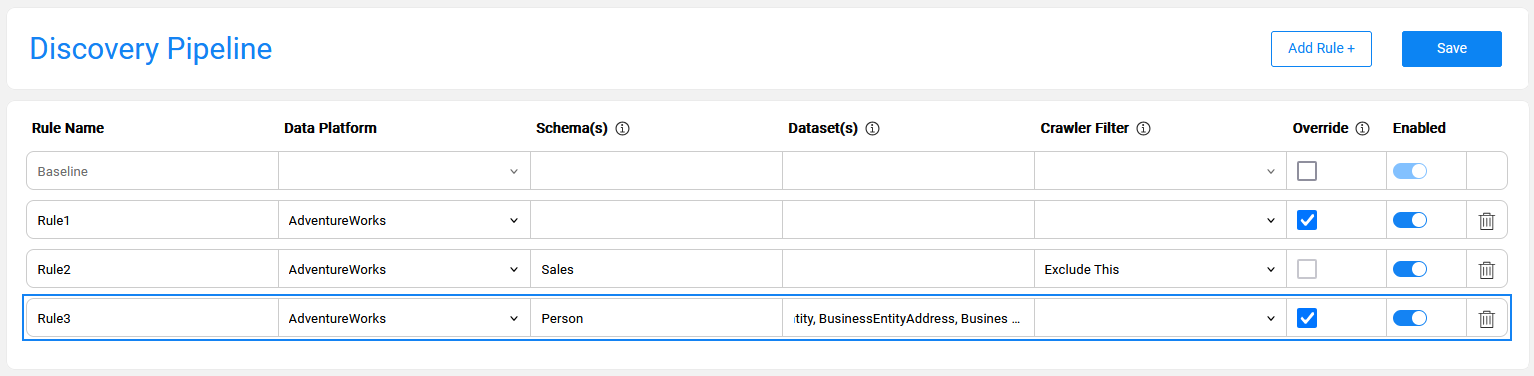Check the Baseline Override checkbox

click(x=1307, y=171)
